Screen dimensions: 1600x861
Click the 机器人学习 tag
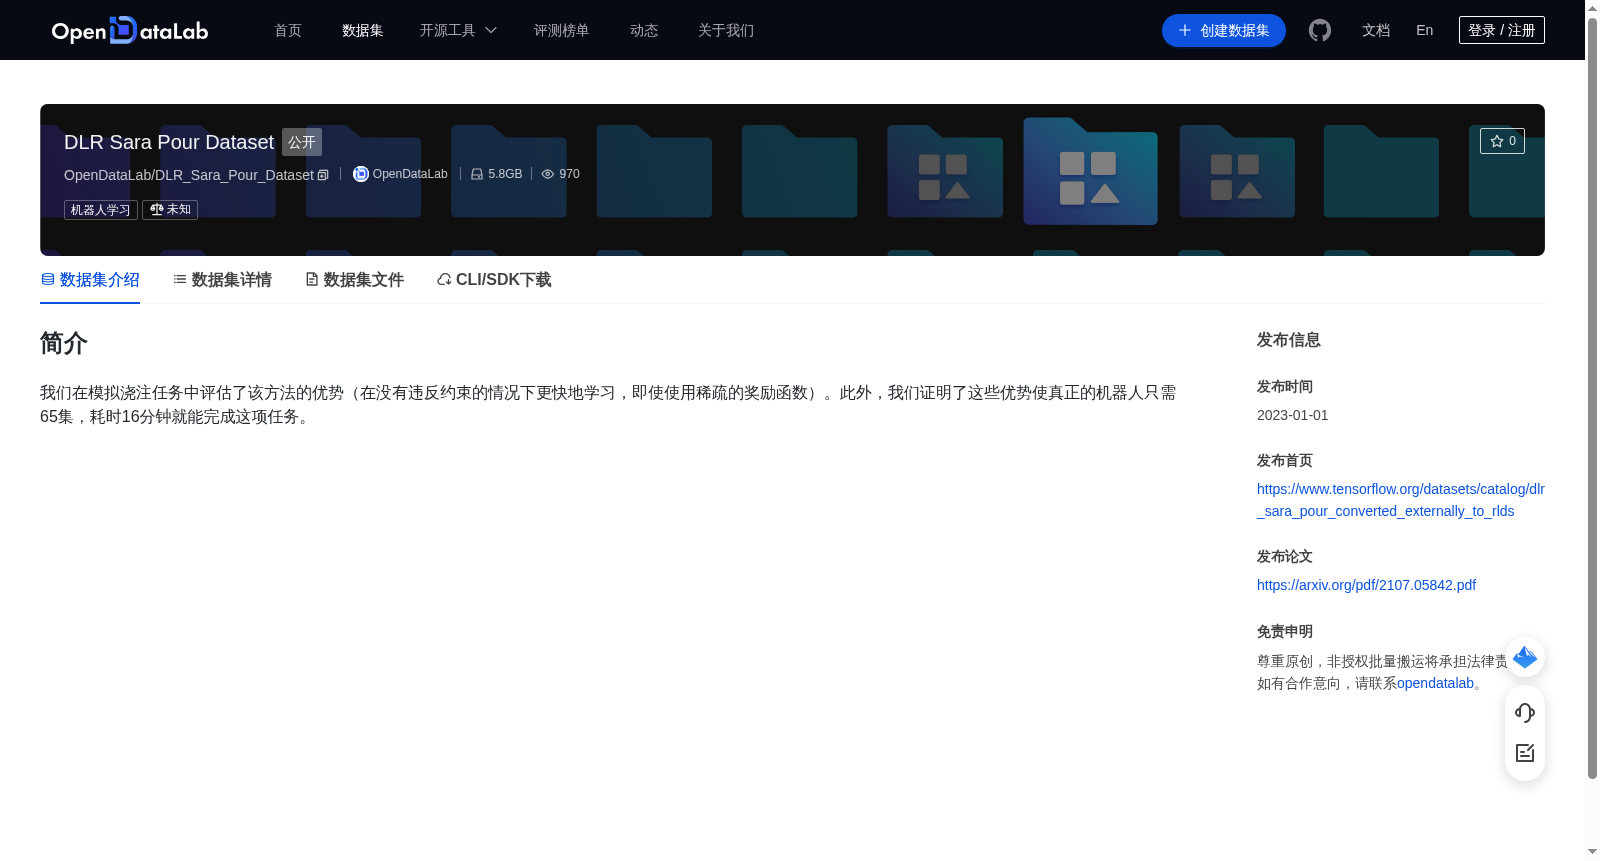pos(101,210)
